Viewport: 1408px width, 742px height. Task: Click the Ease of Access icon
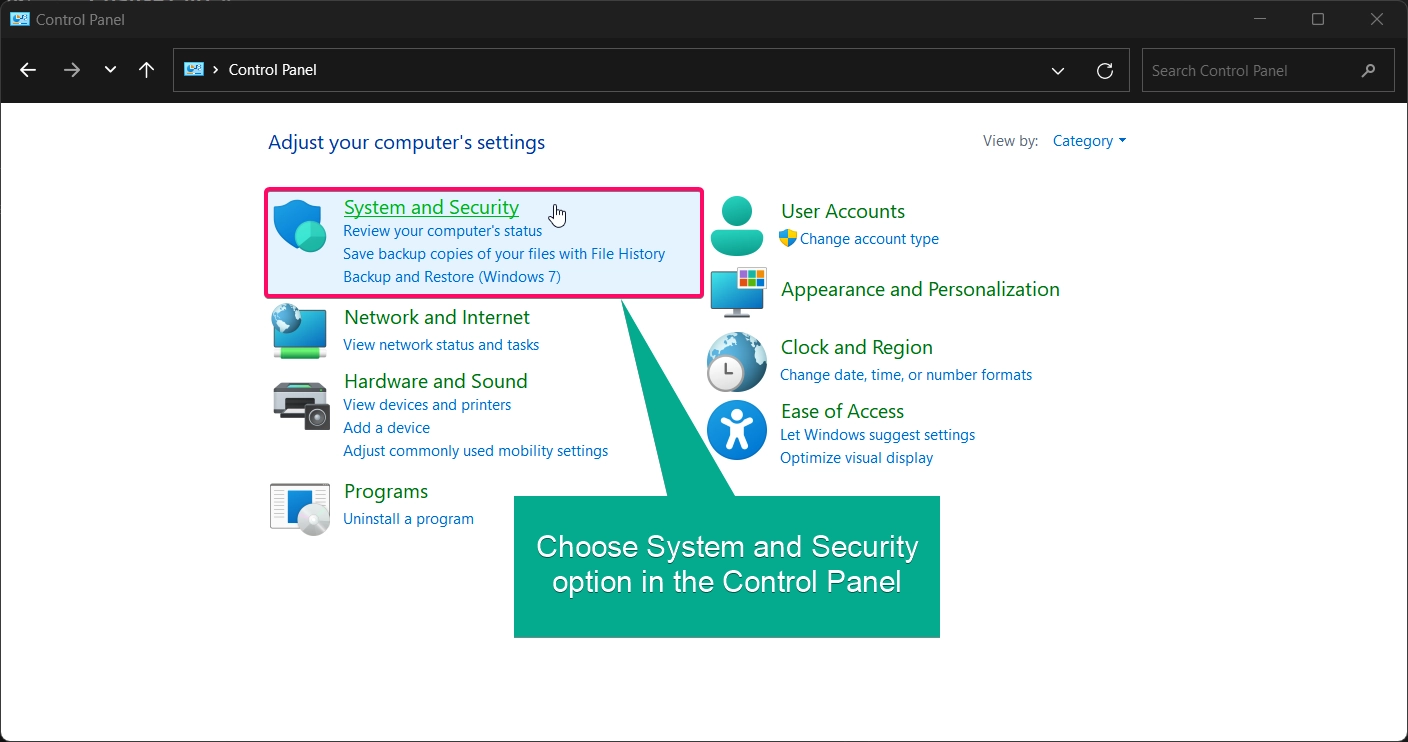click(x=737, y=430)
